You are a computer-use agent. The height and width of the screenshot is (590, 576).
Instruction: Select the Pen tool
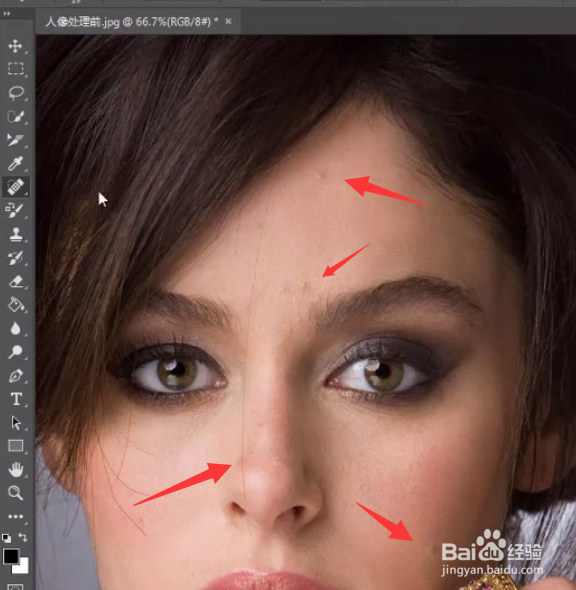(x=15, y=376)
